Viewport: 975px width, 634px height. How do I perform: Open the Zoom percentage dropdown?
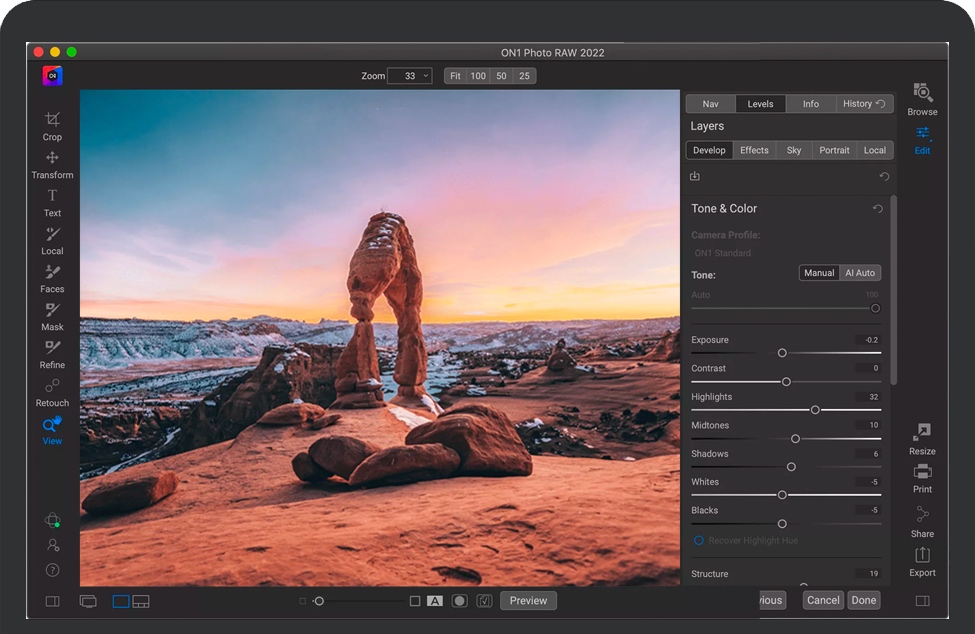click(410, 76)
